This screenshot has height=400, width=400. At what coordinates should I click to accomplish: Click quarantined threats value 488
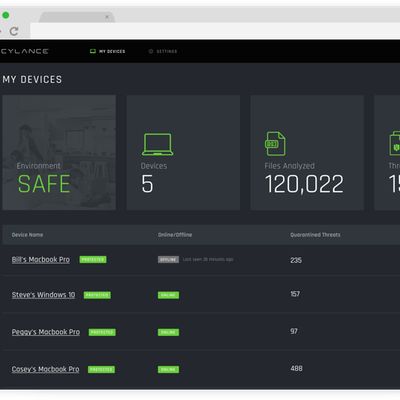[x=296, y=369]
